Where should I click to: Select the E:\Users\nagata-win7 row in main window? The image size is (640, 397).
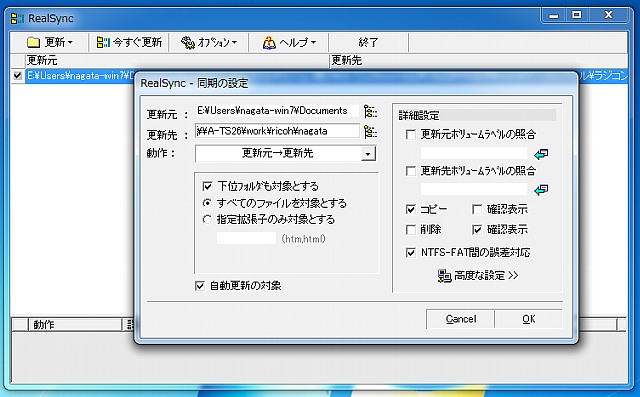point(80,76)
